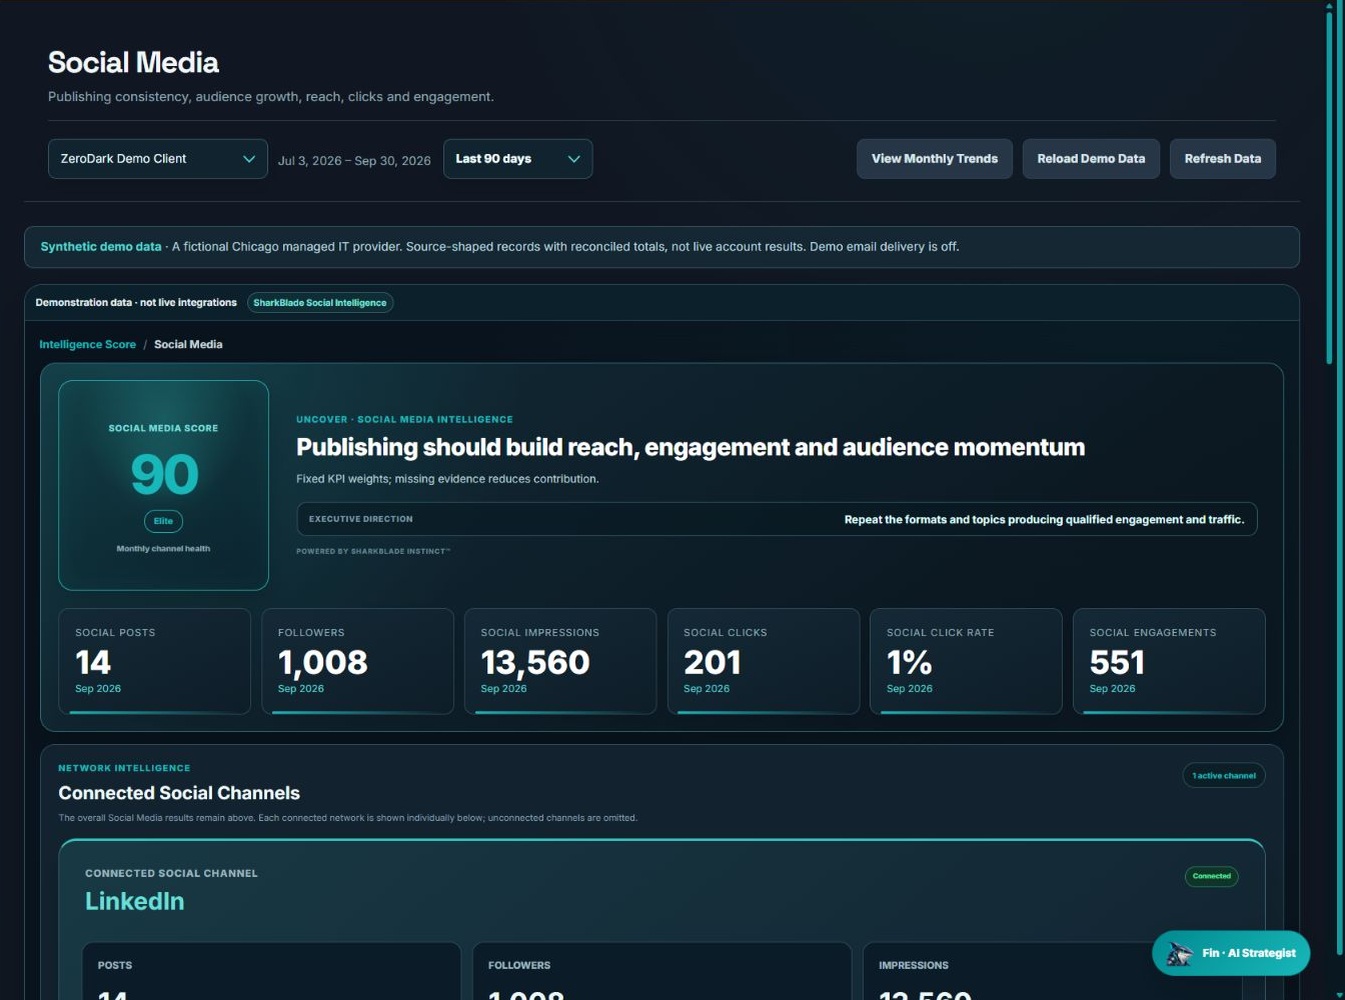Click the Refresh Data button
The width and height of the screenshot is (1345, 1000).
[x=1222, y=159]
